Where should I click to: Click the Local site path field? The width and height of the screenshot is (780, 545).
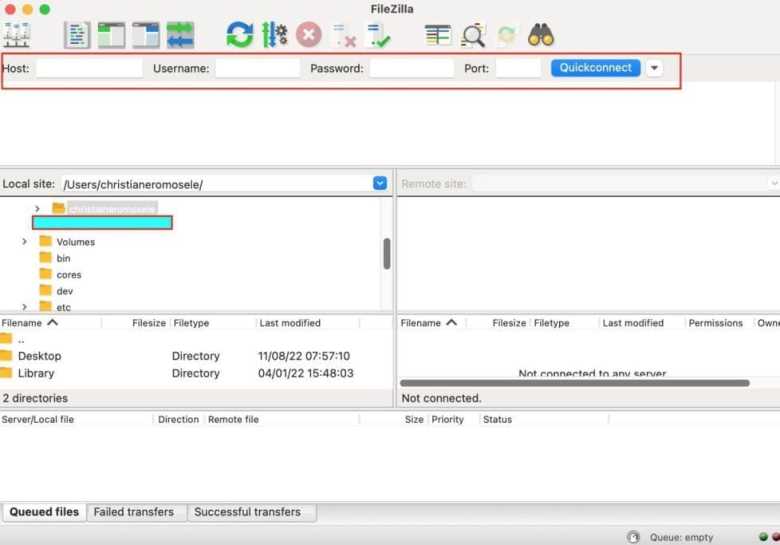[x=217, y=184]
